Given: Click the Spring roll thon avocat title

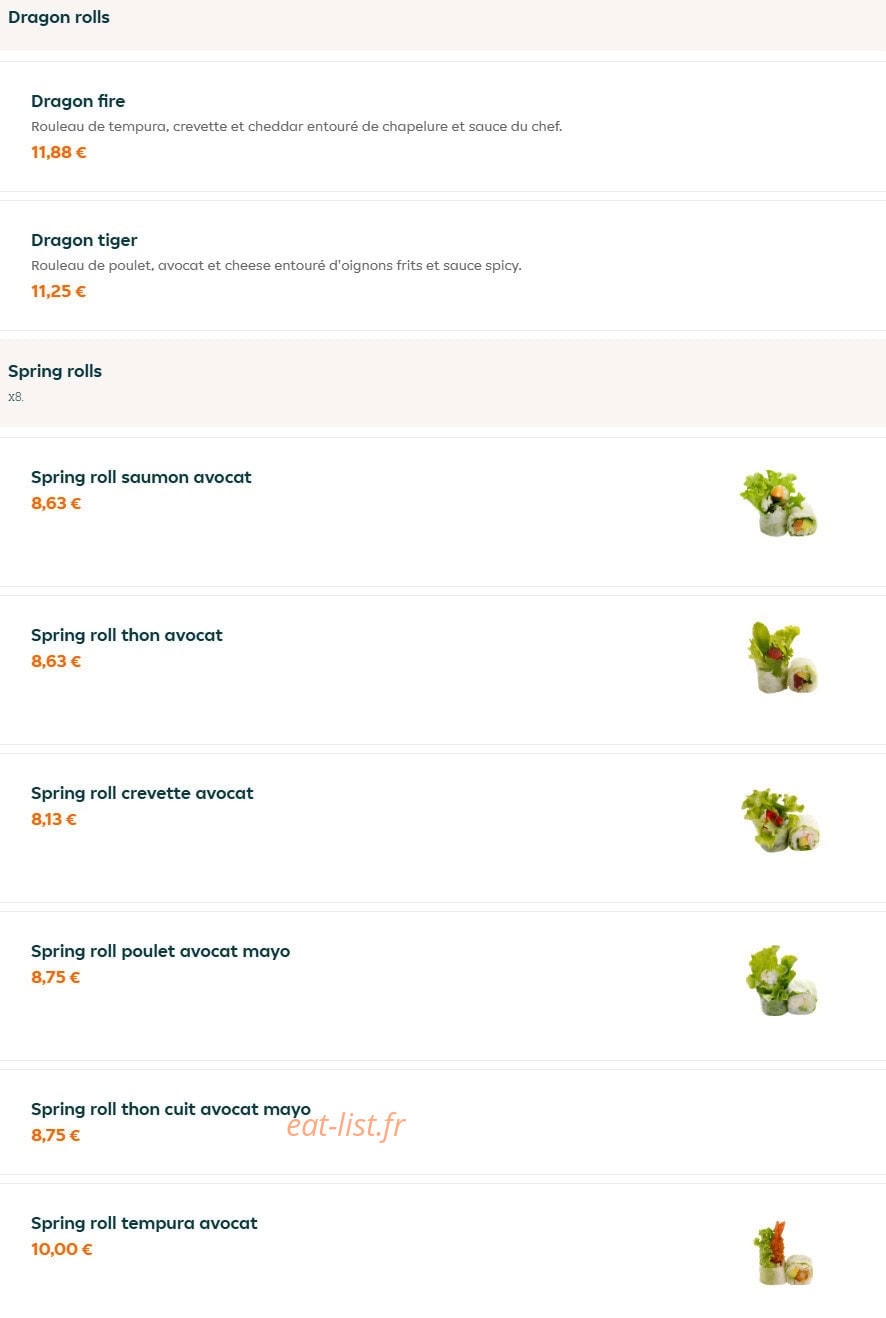Looking at the screenshot, I should point(127,635).
